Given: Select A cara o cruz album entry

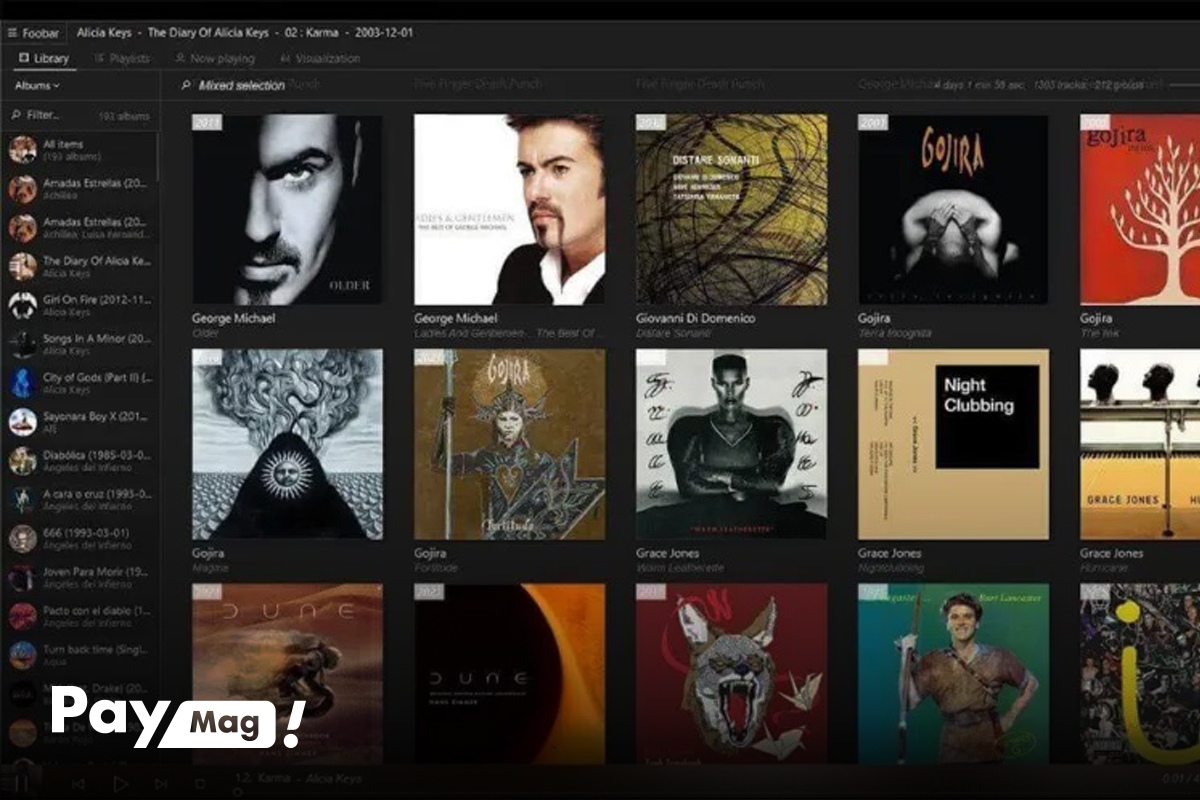Looking at the screenshot, I should 80,499.
